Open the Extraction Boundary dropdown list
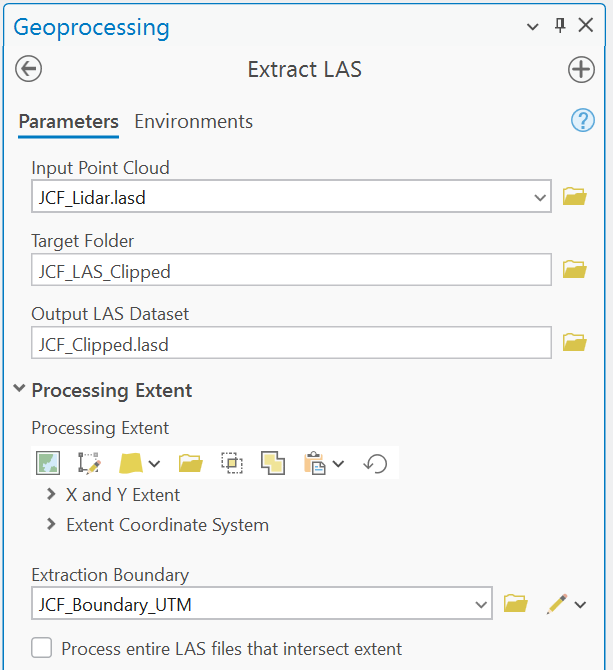Viewport: 613px width, 670px height. coord(480,604)
